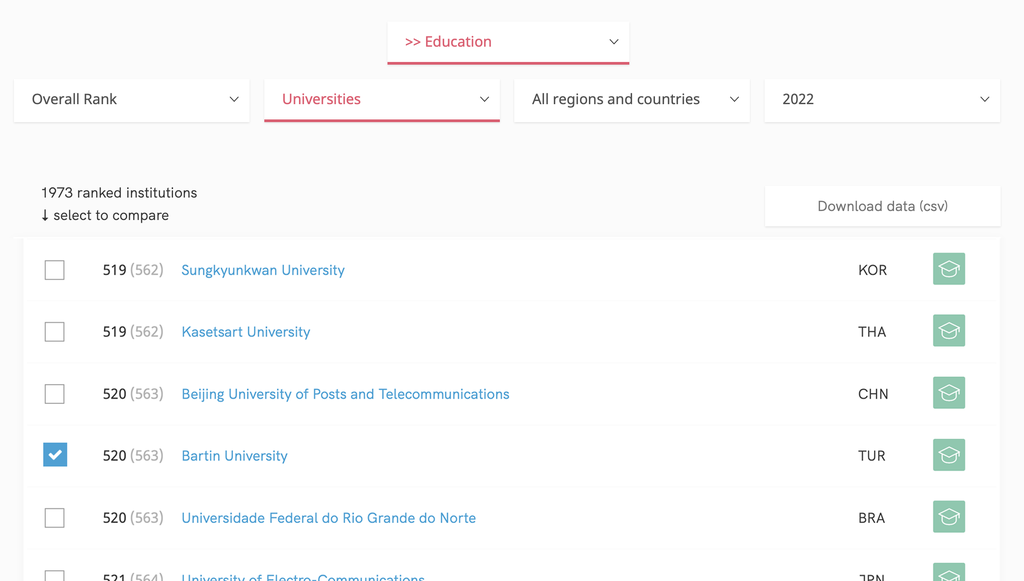Click graduation cap icon for Sungkyunkwan University

[x=949, y=269]
